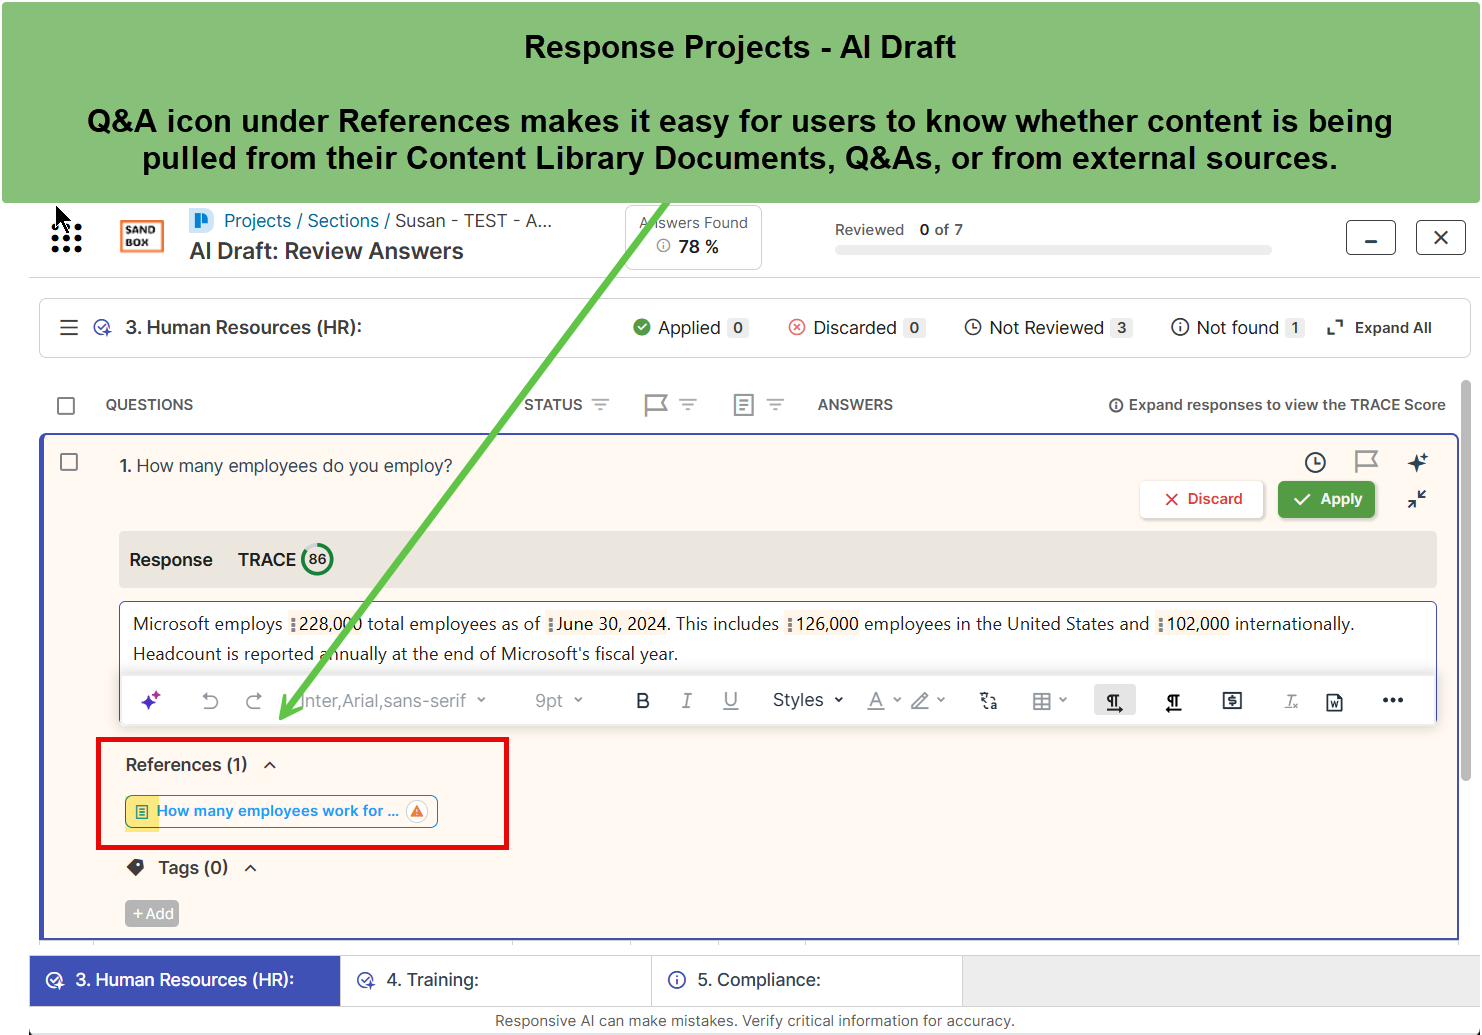Filter questions by the STATUS column
Viewport: 1482px width, 1035px height.
tap(600, 405)
